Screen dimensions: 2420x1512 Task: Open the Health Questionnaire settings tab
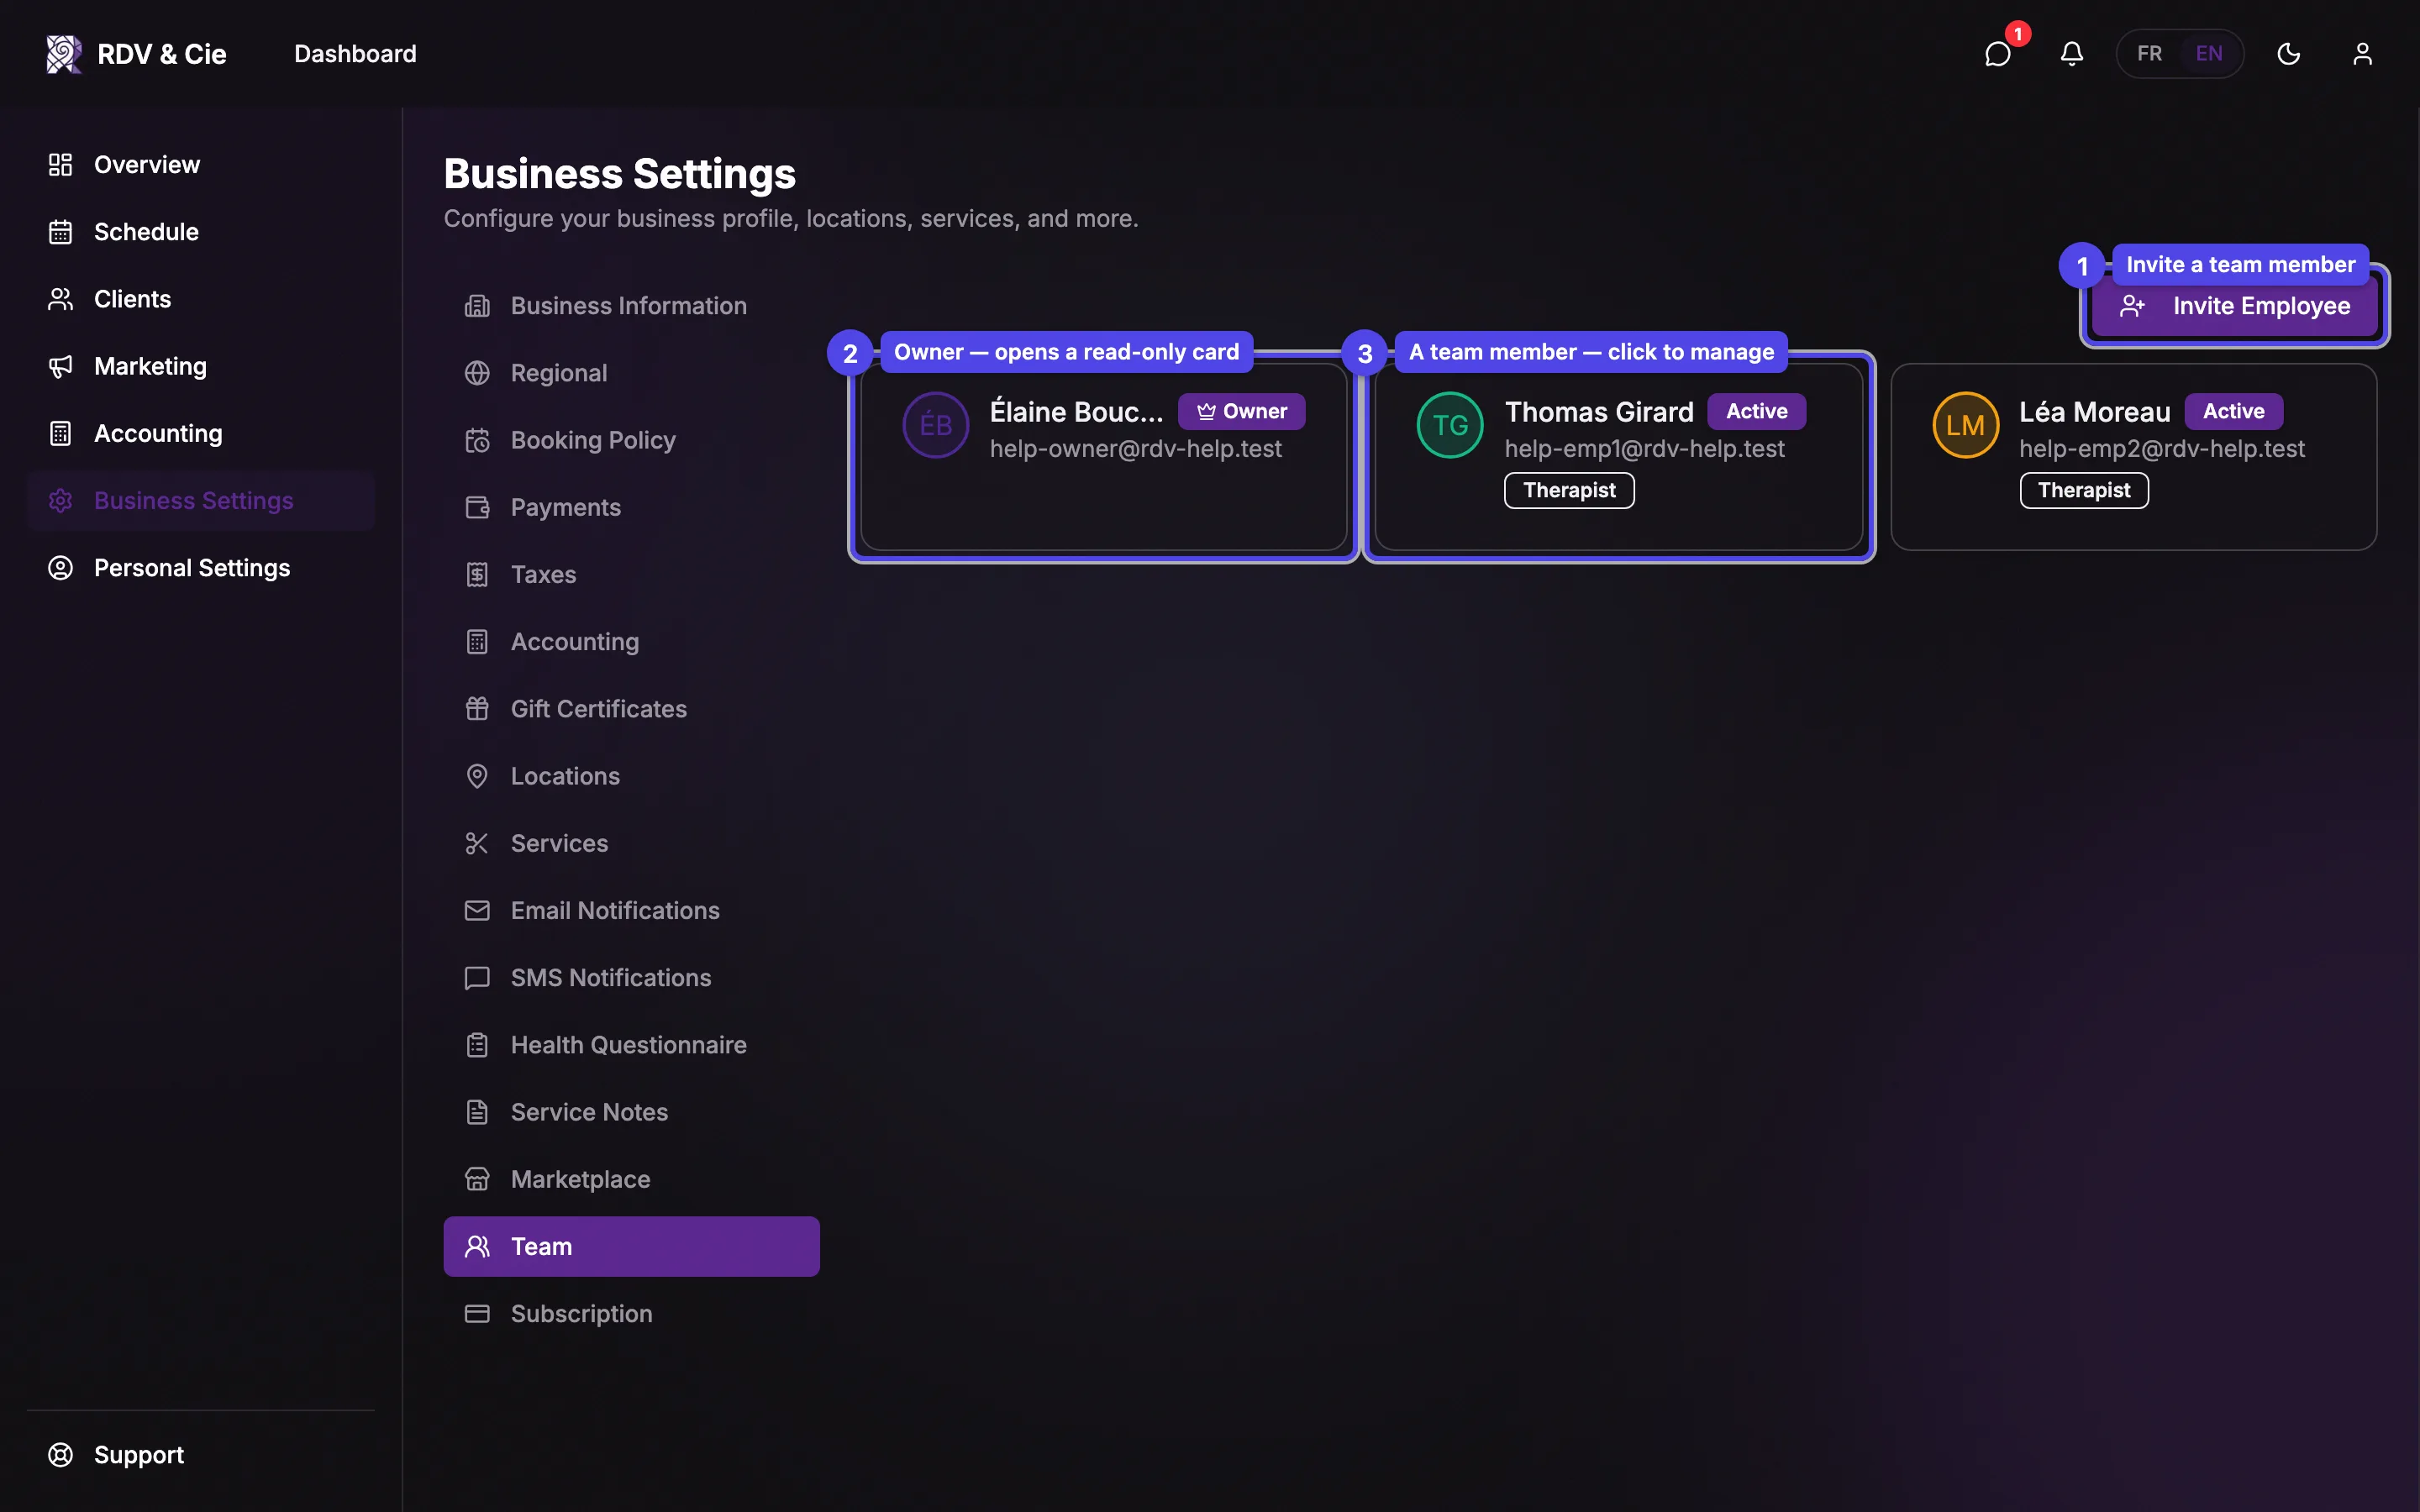pos(631,1045)
